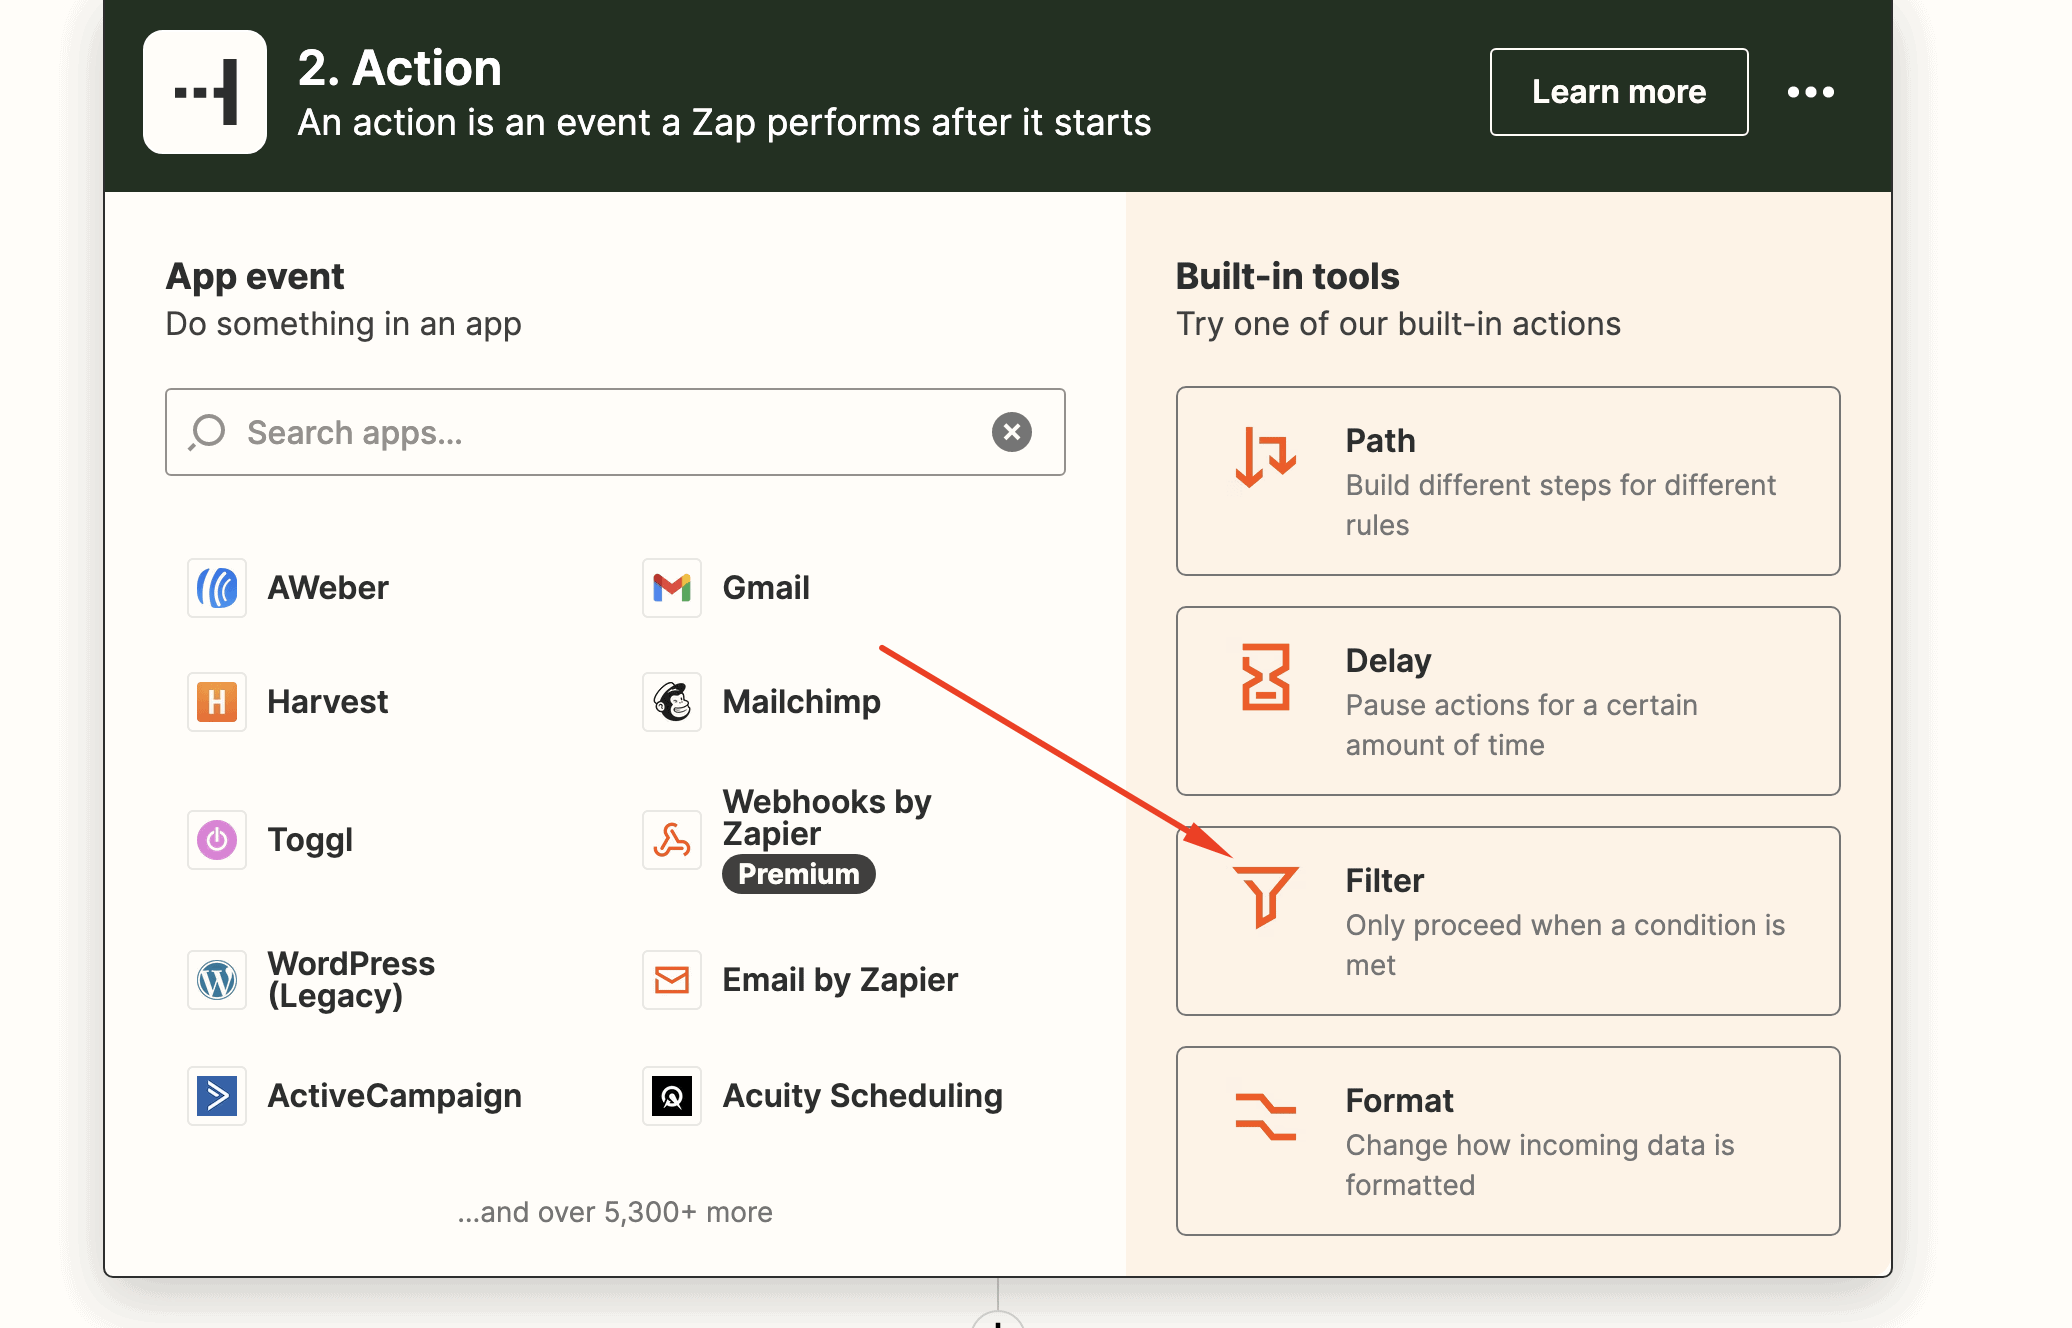Select the Gmail app icon
The height and width of the screenshot is (1328, 2072).
click(672, 588)
